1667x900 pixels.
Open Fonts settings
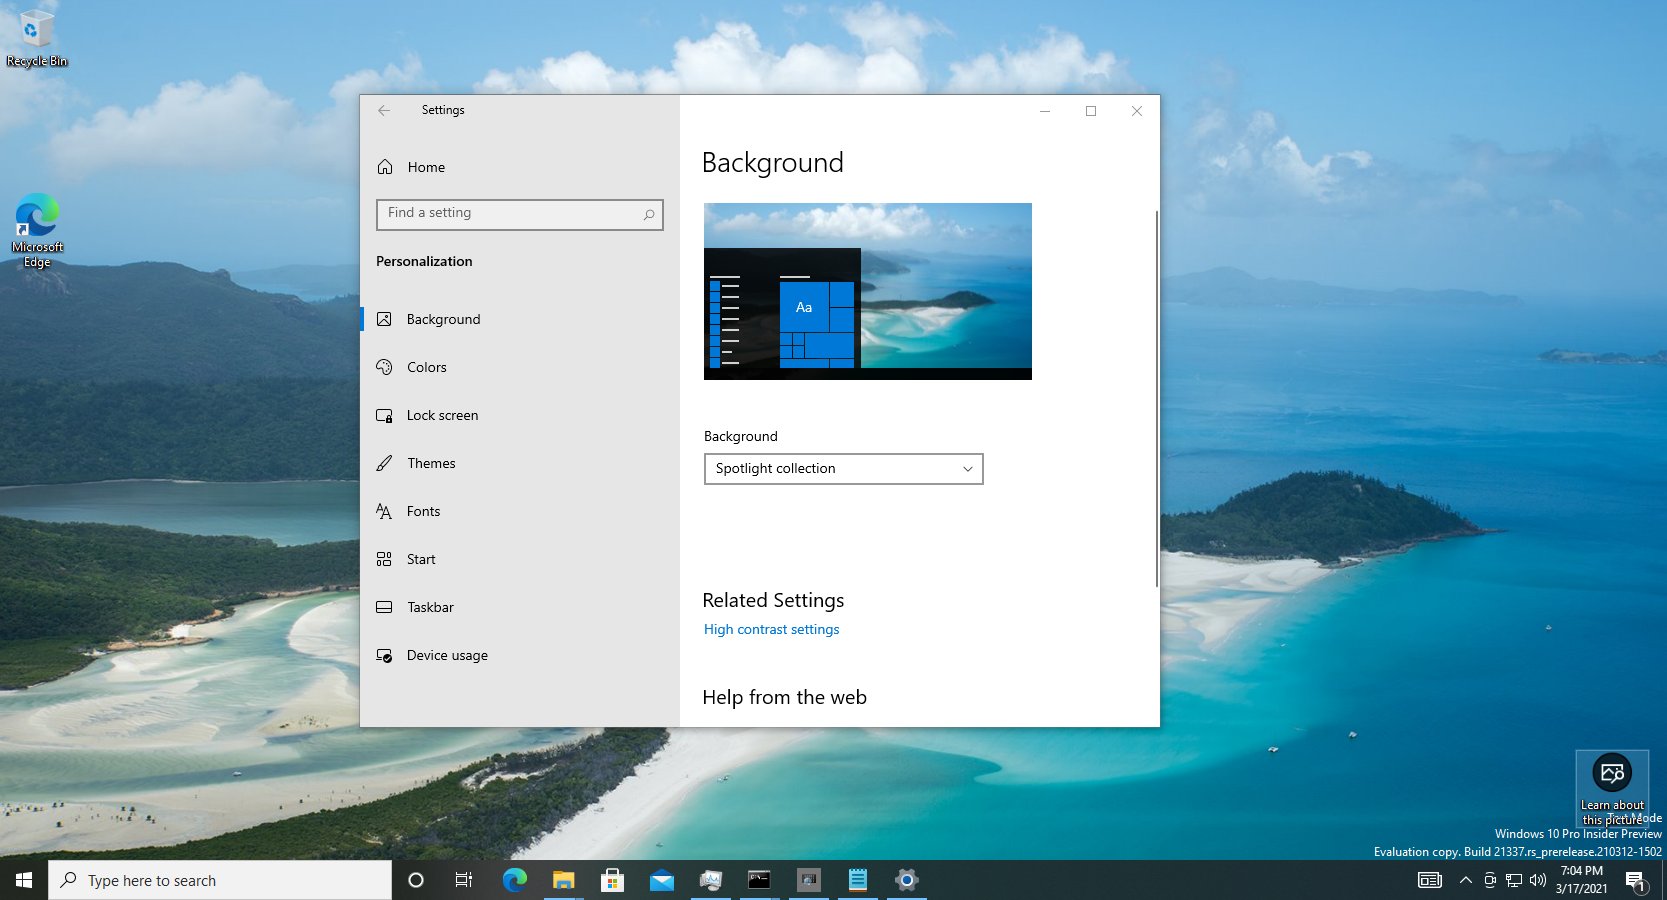pos(423,511)
